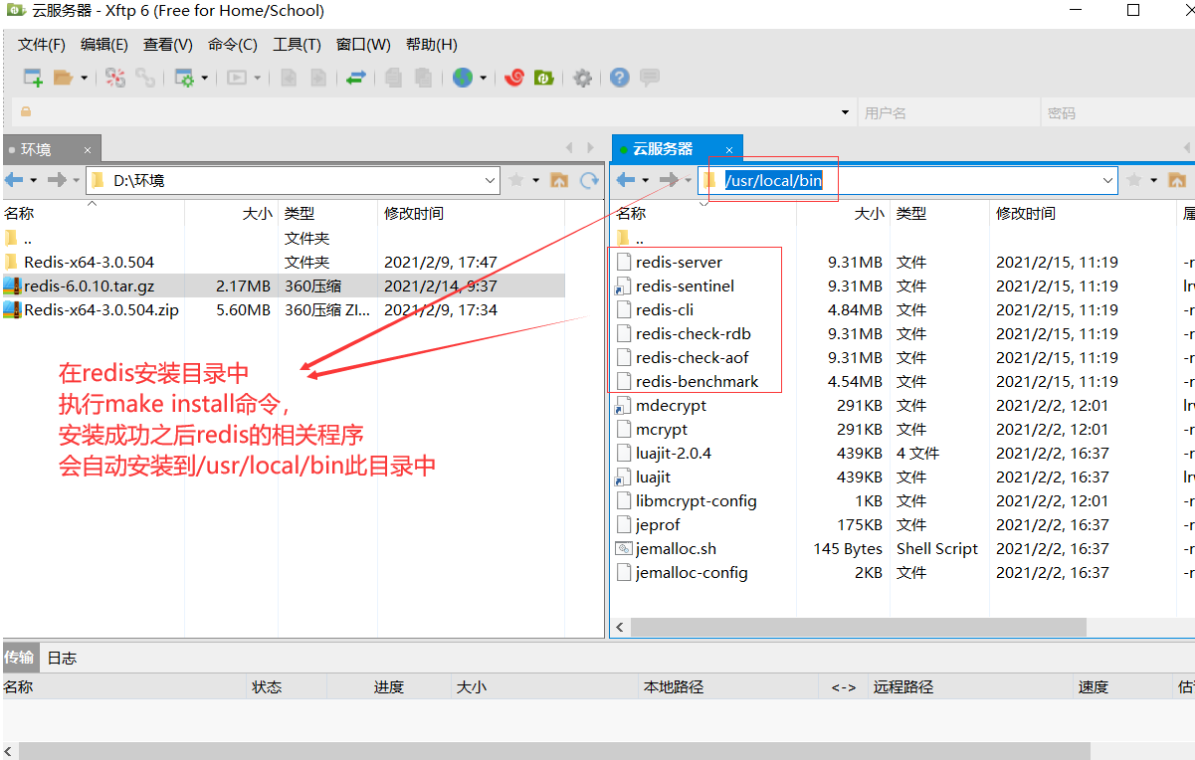Go back in the remote /usr/local/bin pane

click(x=626, y=180)
